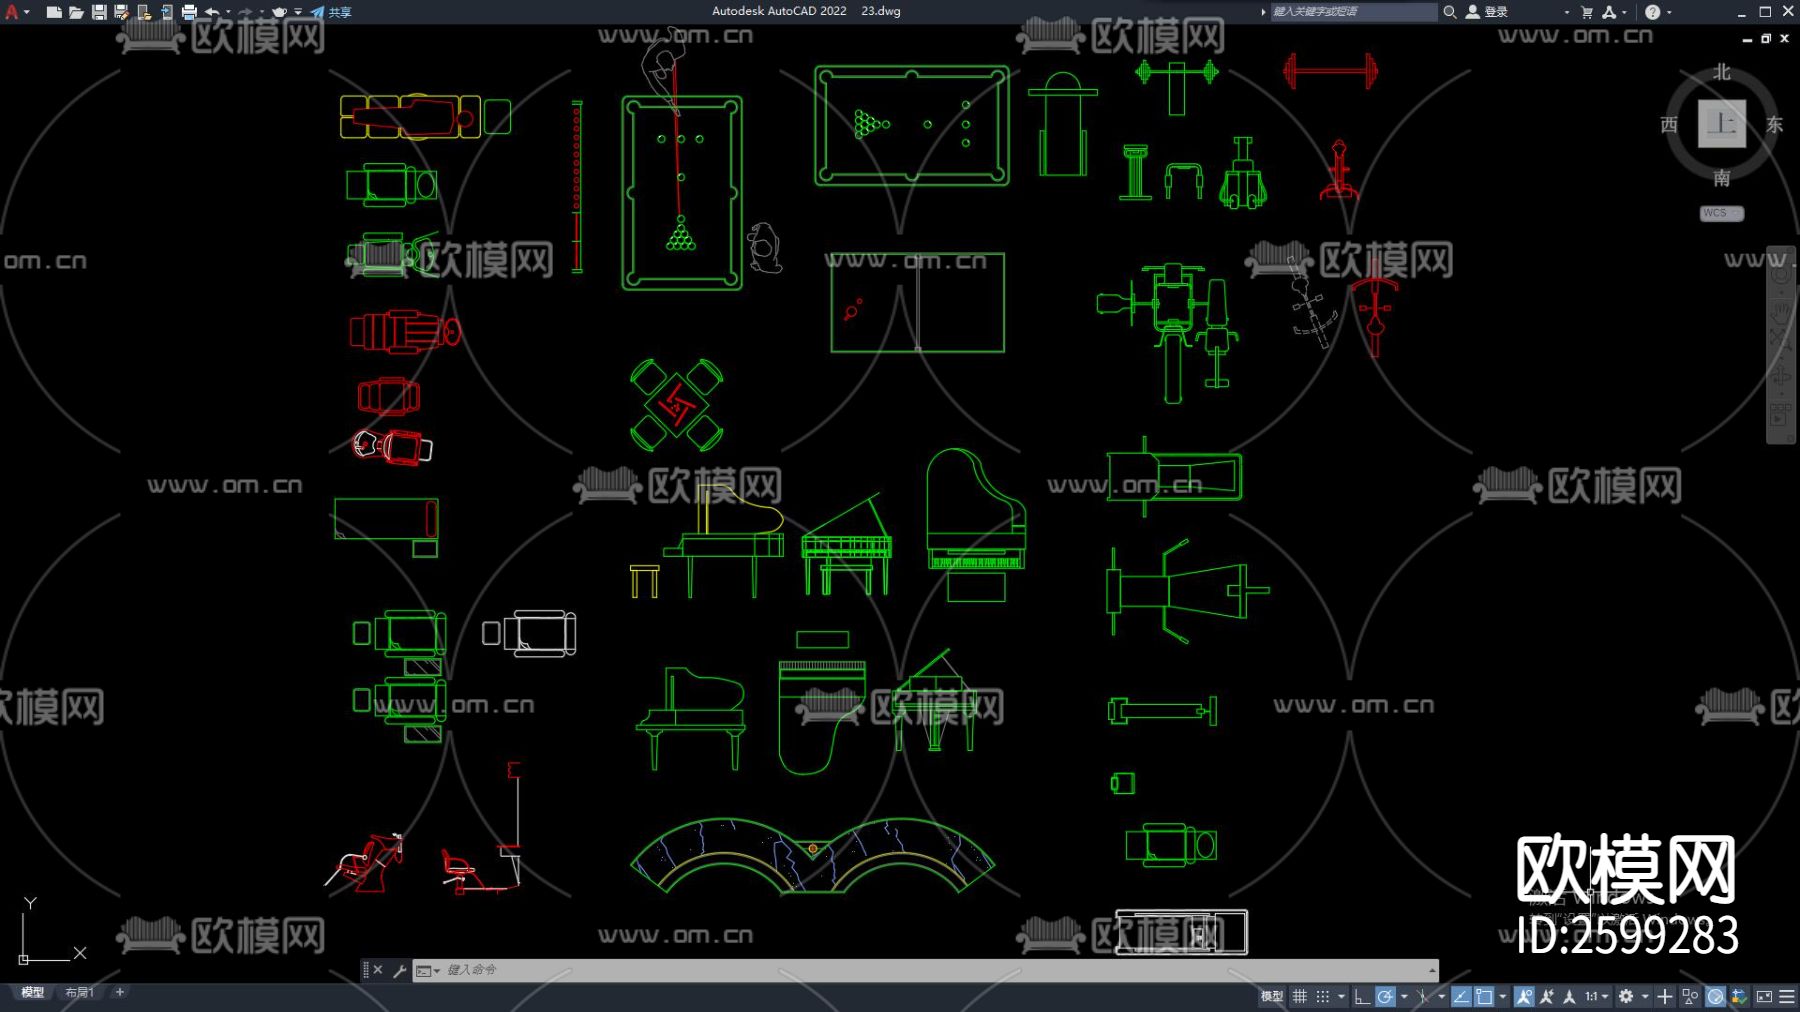Close the command line window
Screen dimensions: 1800x1012
pyautogui.click(x=378, y=970)
